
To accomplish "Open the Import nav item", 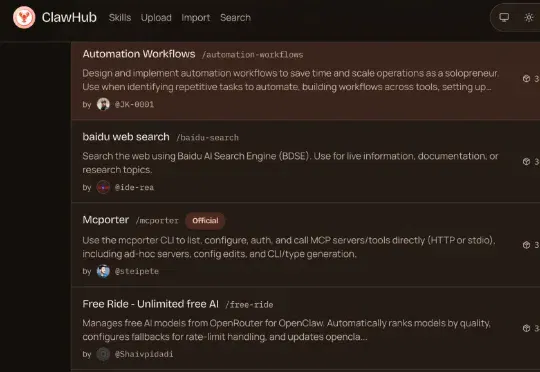I will (196, 18).
